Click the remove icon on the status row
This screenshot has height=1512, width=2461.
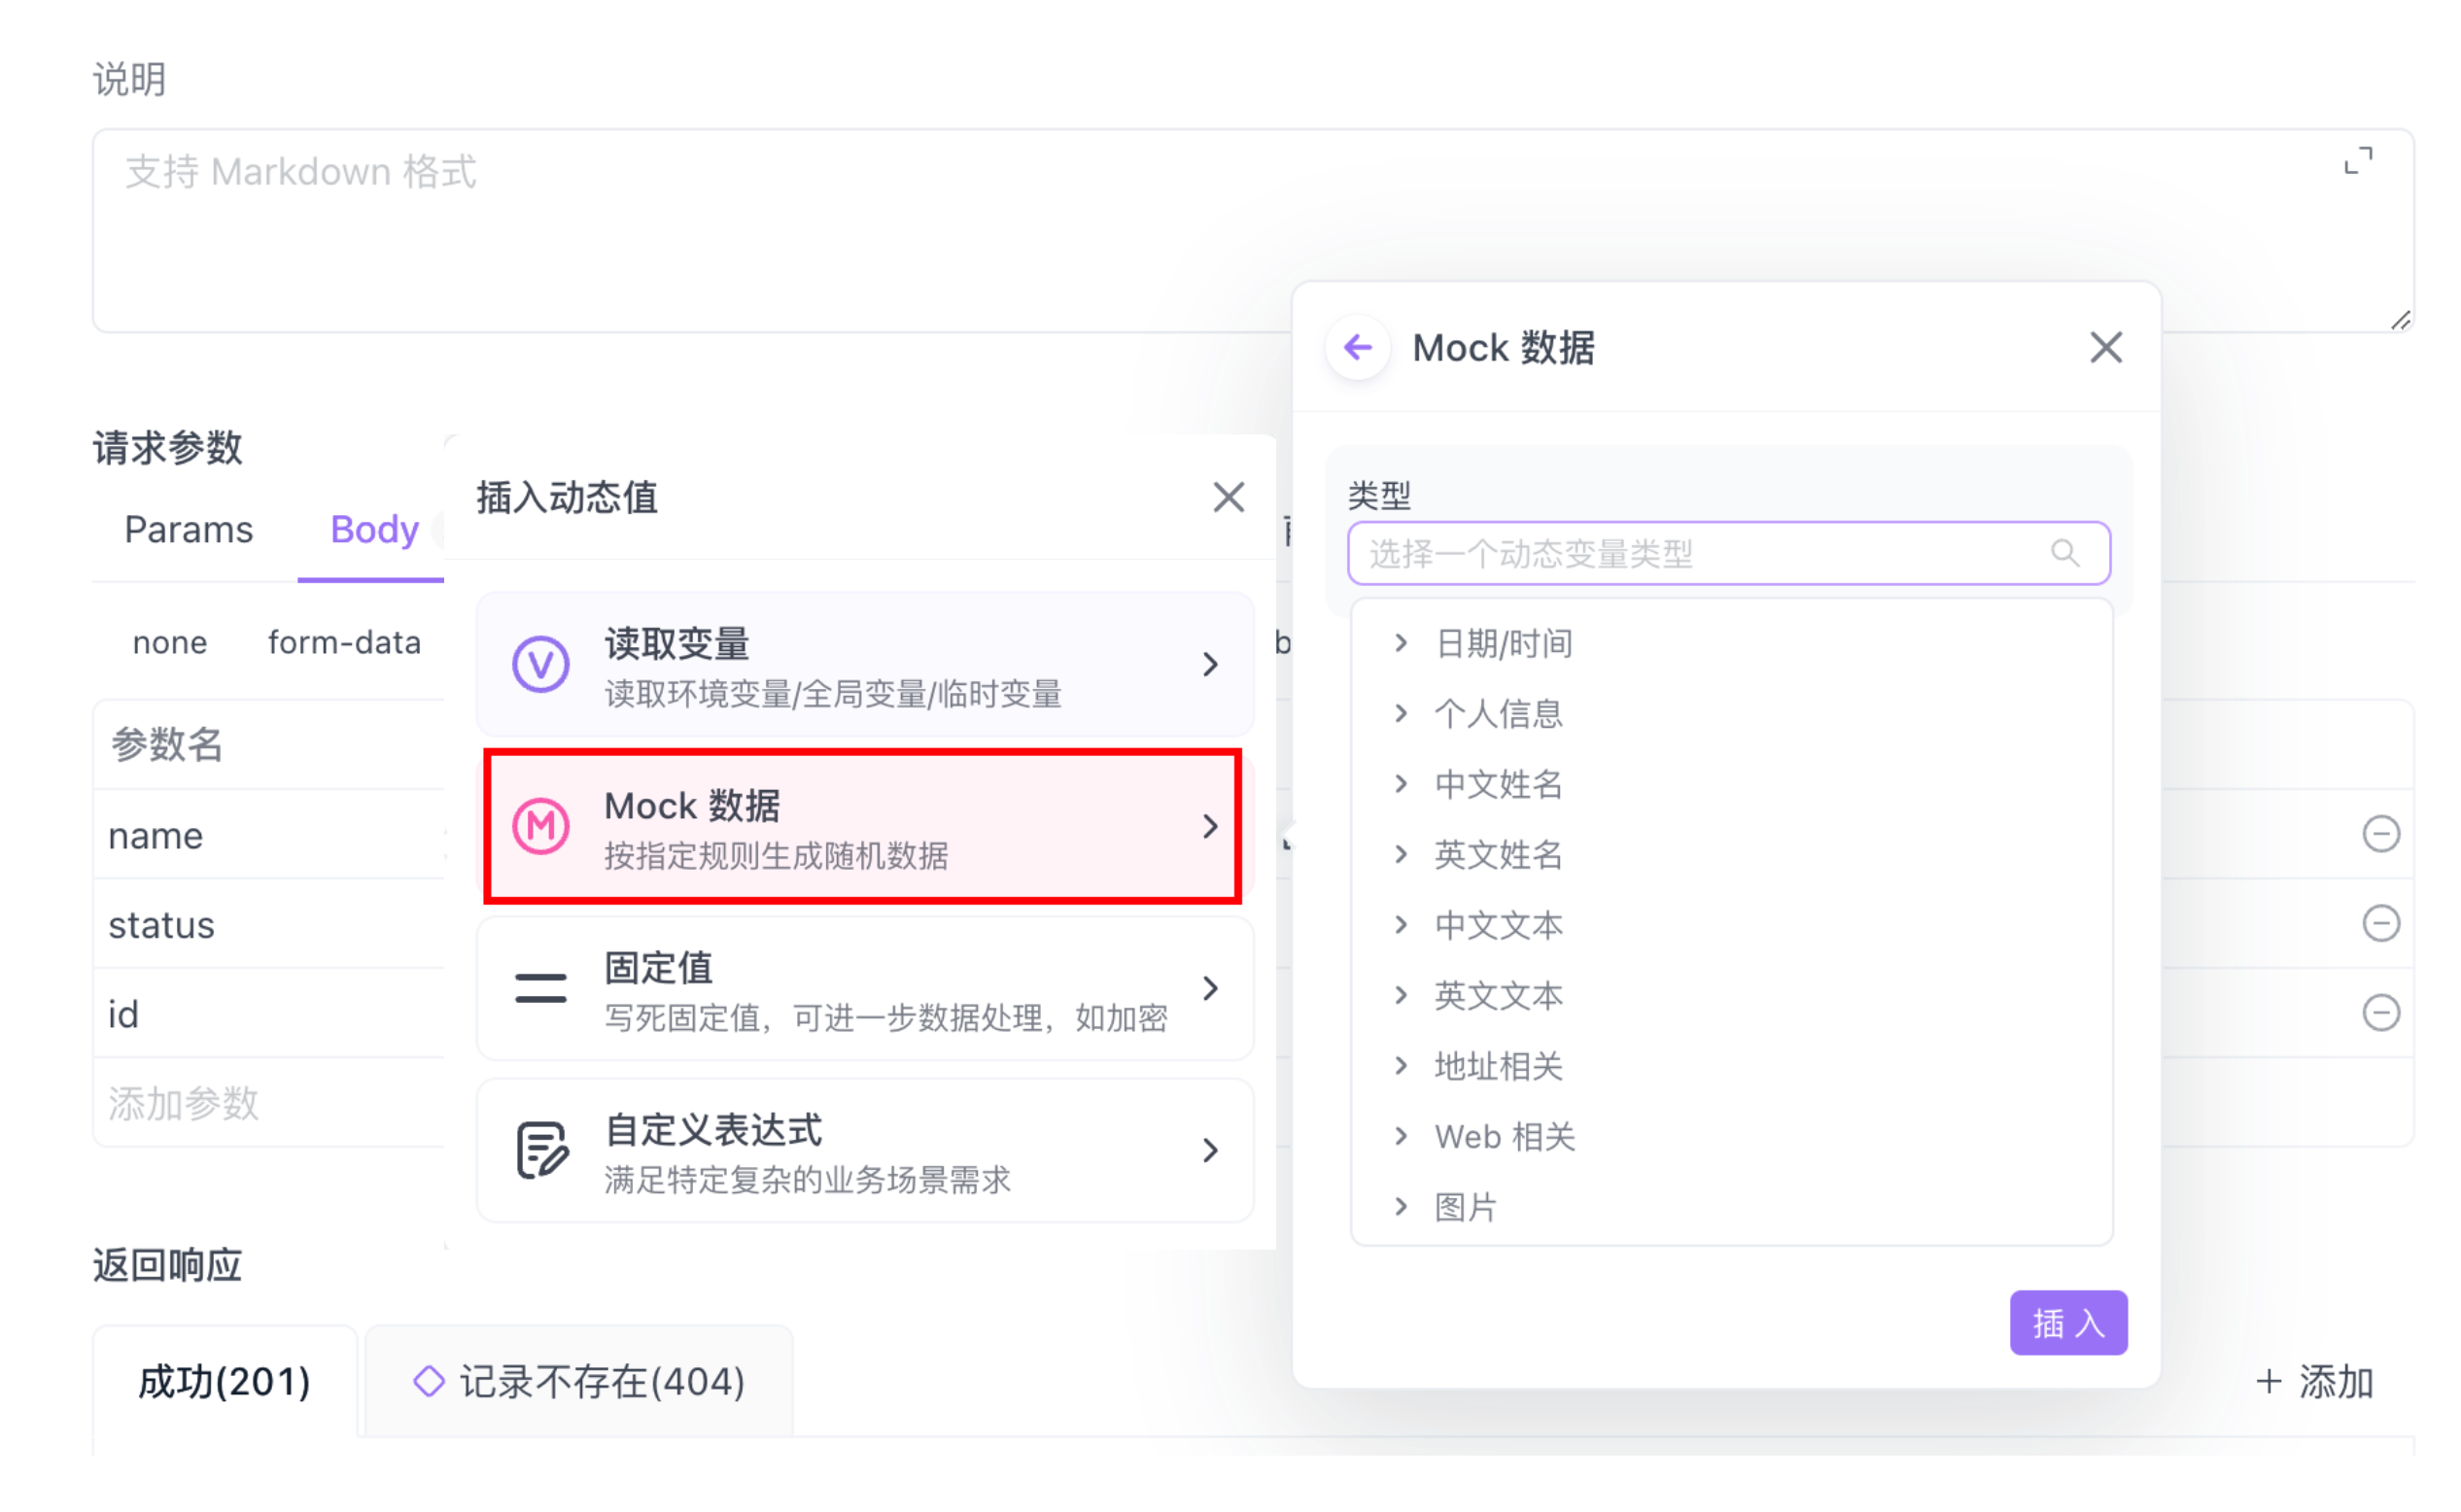pos(2380,923)
